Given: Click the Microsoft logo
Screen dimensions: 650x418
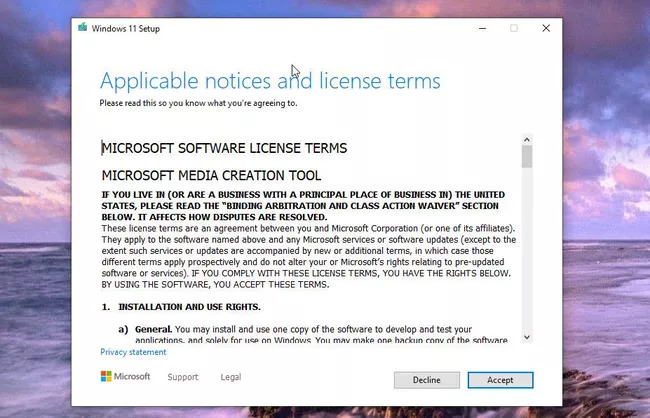Looking at the screenshot, I should [125, 376].
